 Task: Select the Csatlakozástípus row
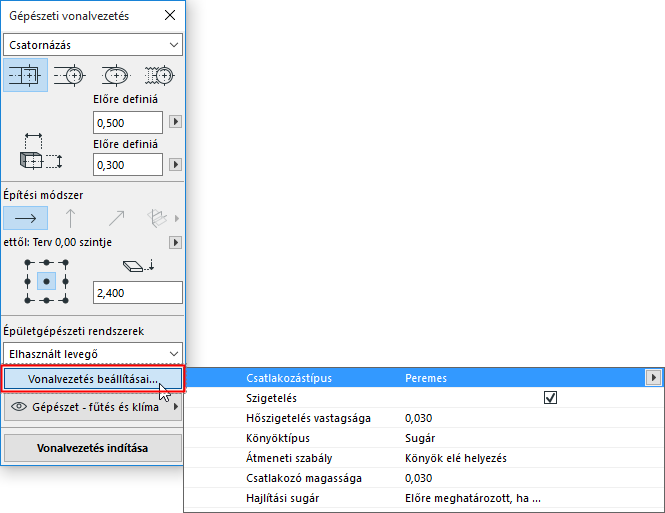pos(424,378)
